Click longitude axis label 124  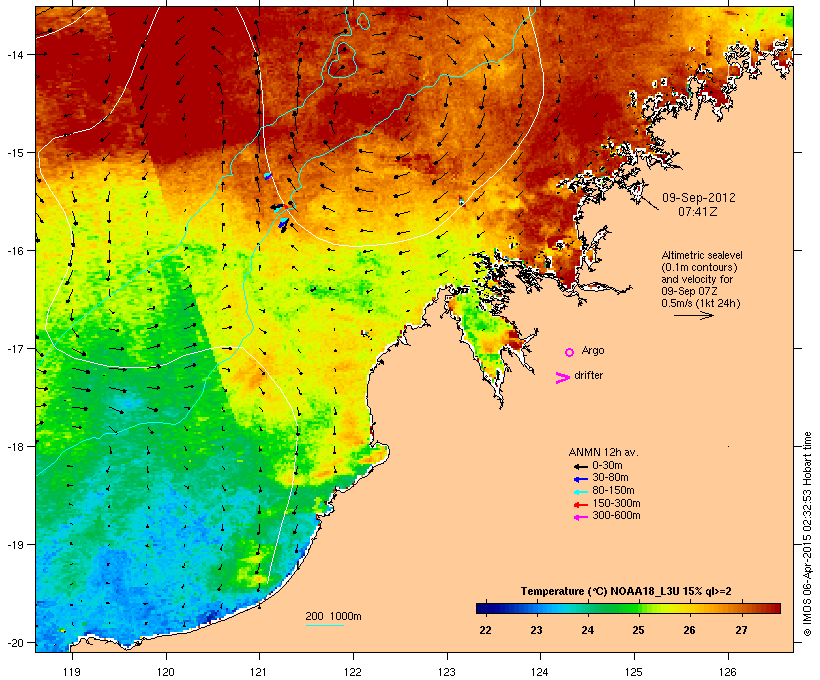pyautogui.click(x=540, y=672)
